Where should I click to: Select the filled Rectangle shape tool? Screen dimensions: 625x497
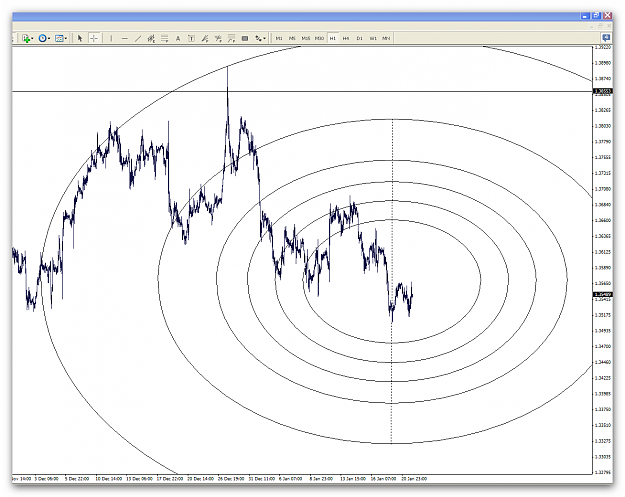(x=245, y=38)
